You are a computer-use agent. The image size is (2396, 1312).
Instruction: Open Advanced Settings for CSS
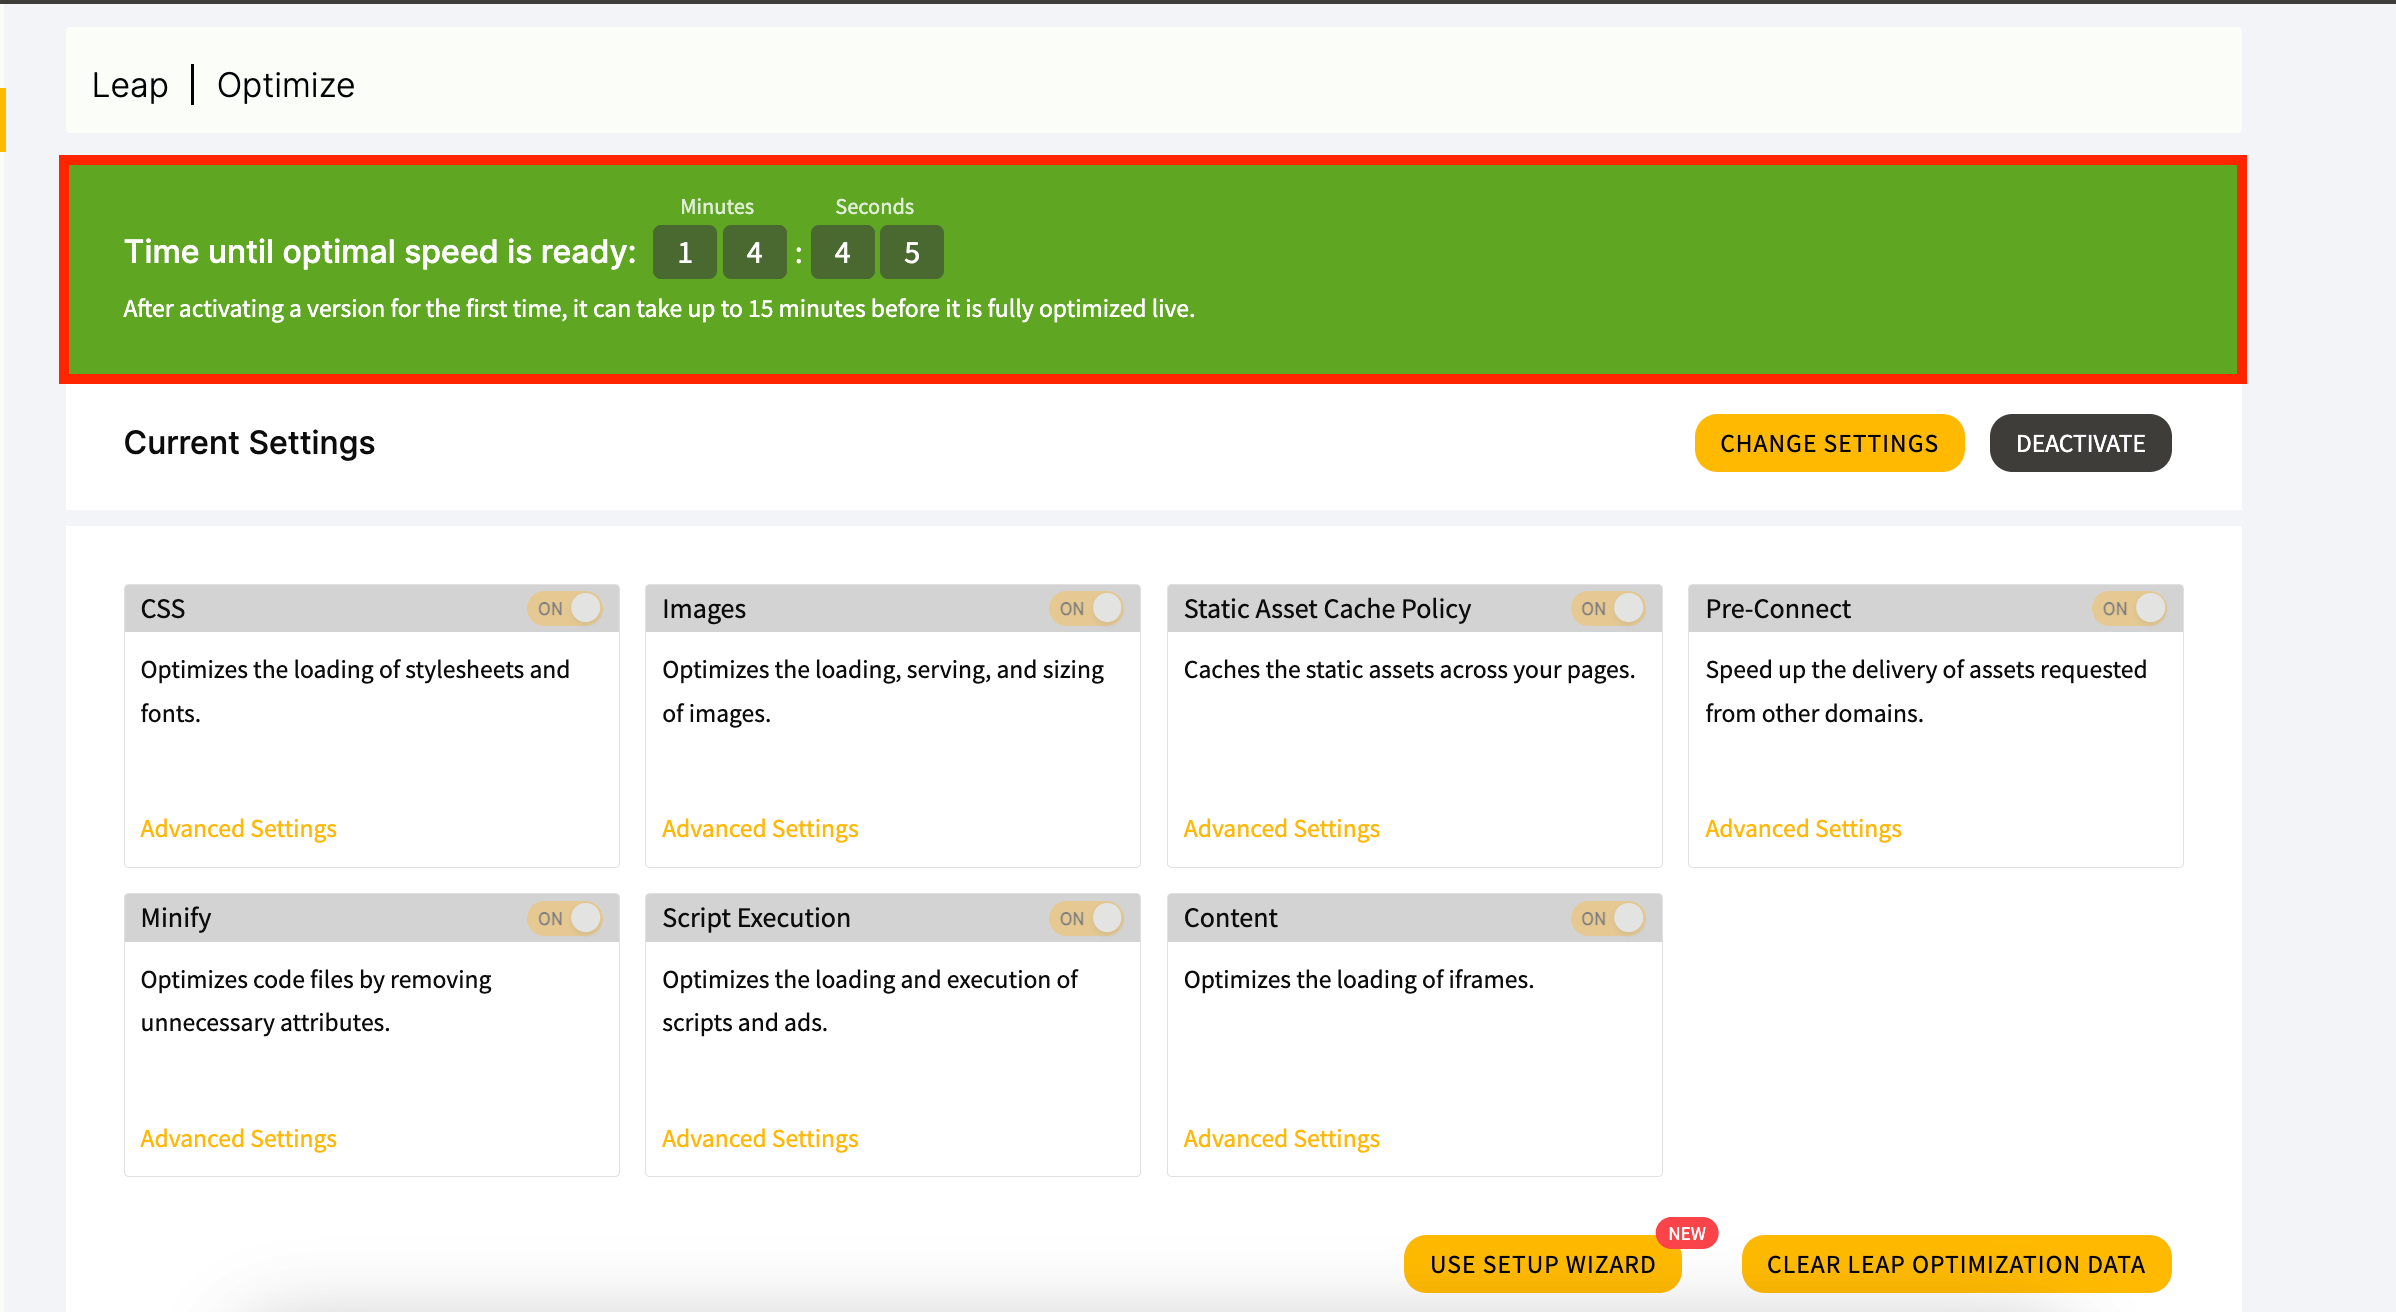[238, 829]
